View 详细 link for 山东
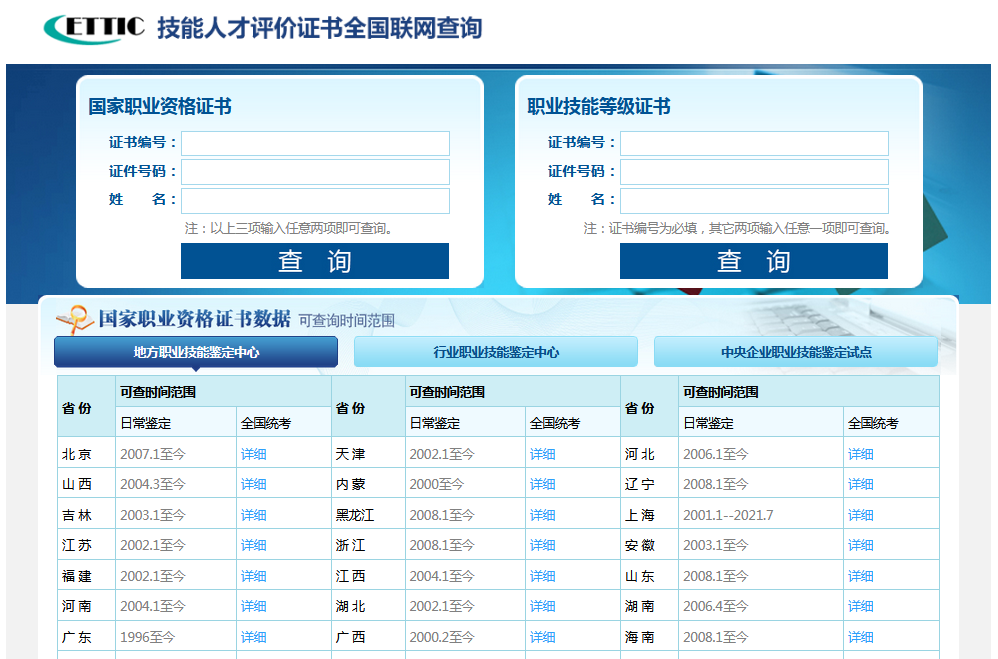This screenshot has width=998, height=659. point(860,576)
